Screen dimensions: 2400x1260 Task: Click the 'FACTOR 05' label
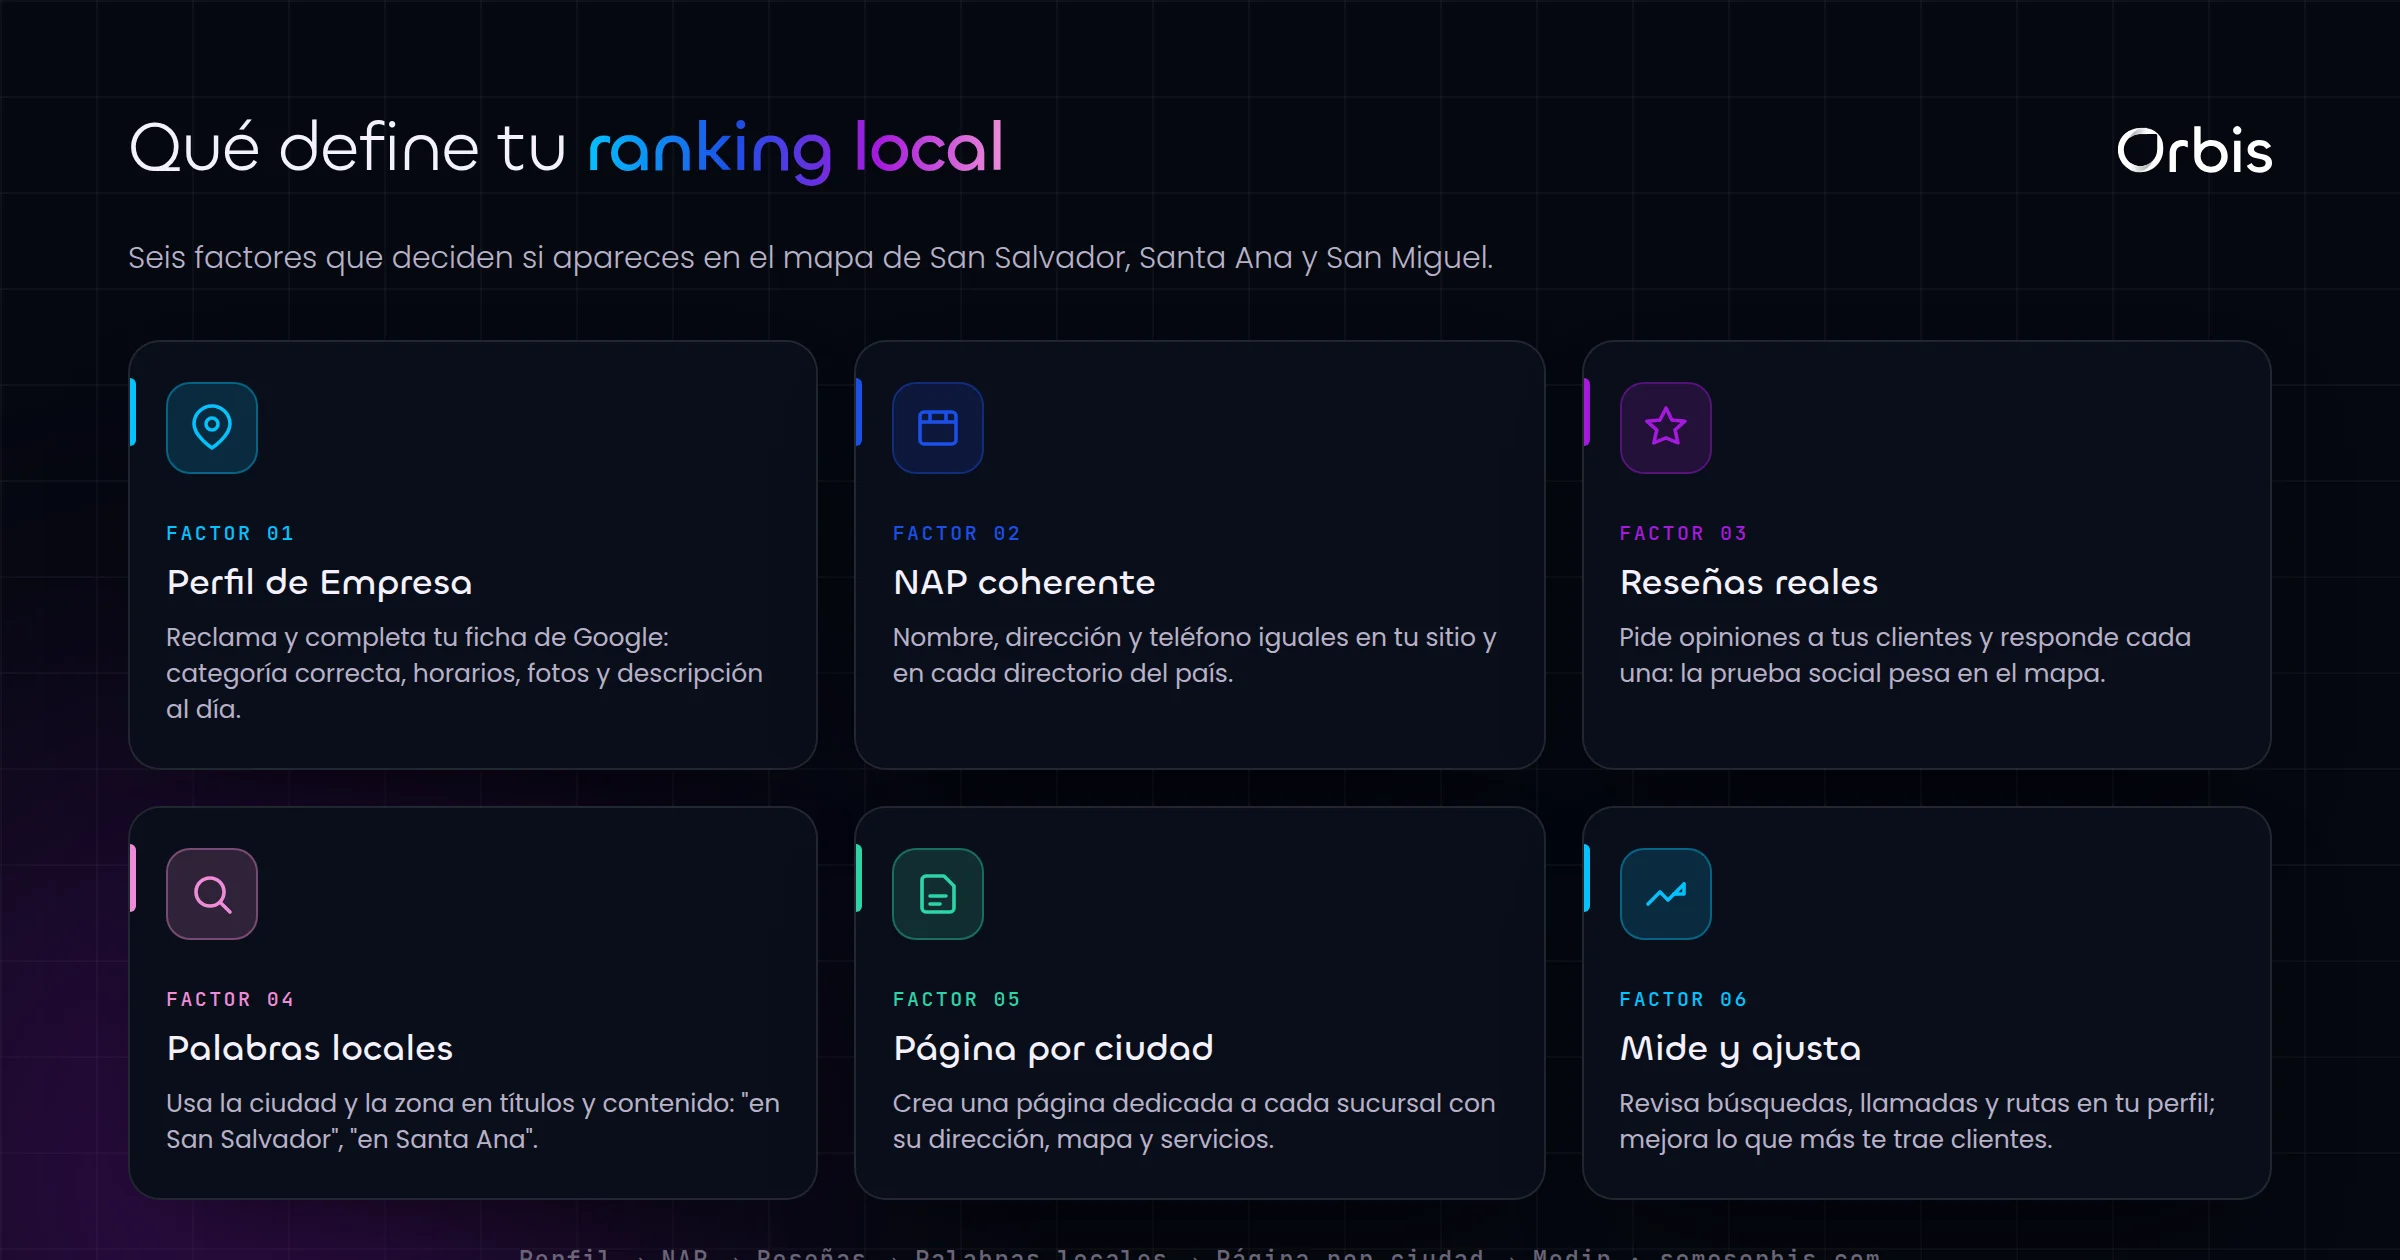pos(956,999)
